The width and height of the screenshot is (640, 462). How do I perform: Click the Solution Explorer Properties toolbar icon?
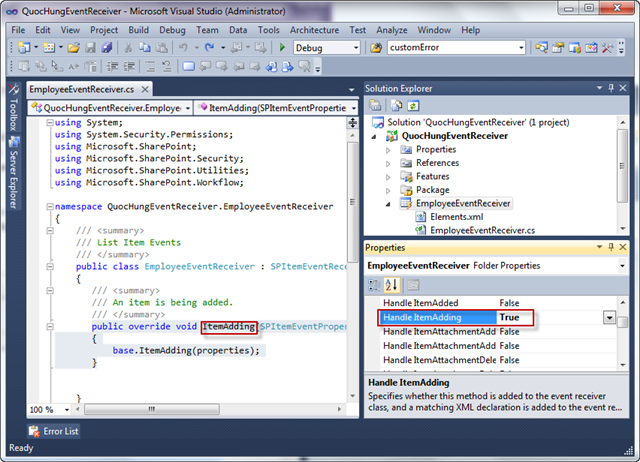click(x=375, y=106)
